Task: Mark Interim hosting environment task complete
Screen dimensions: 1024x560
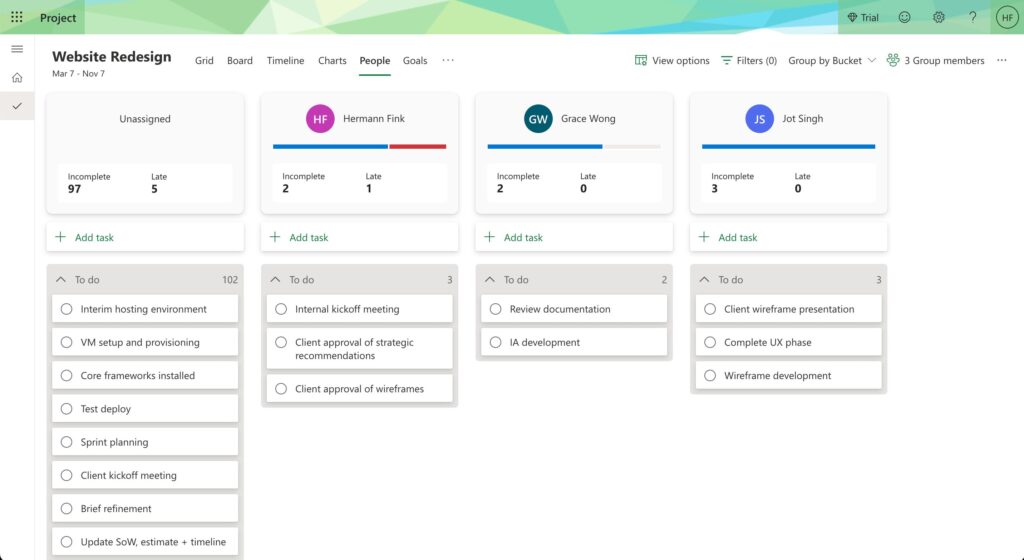Action: [x=67, y=309]
